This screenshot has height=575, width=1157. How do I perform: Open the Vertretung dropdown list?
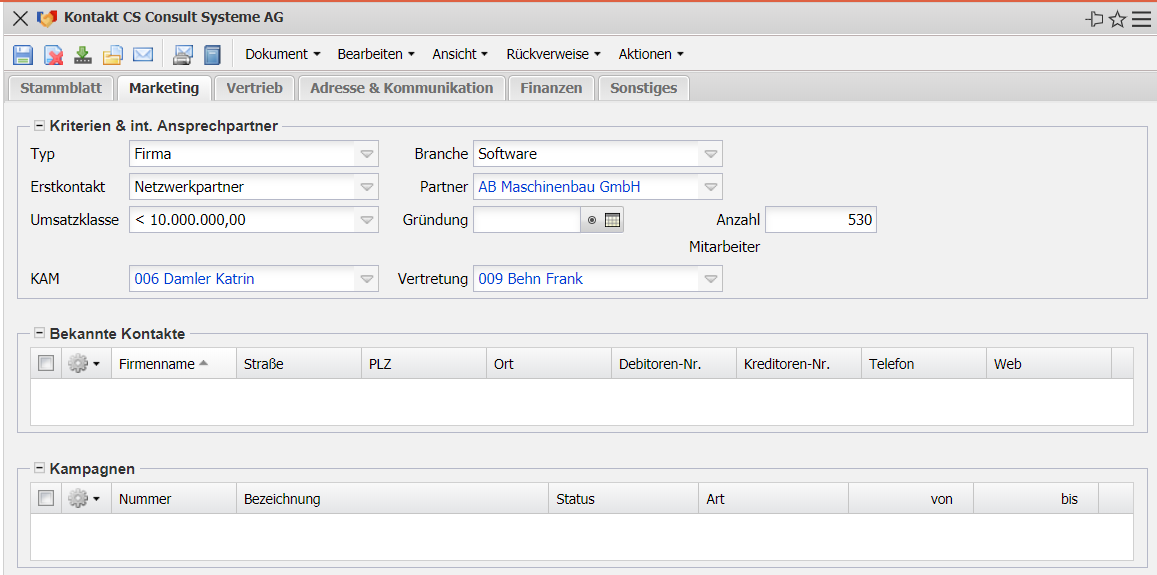(710, 279)
